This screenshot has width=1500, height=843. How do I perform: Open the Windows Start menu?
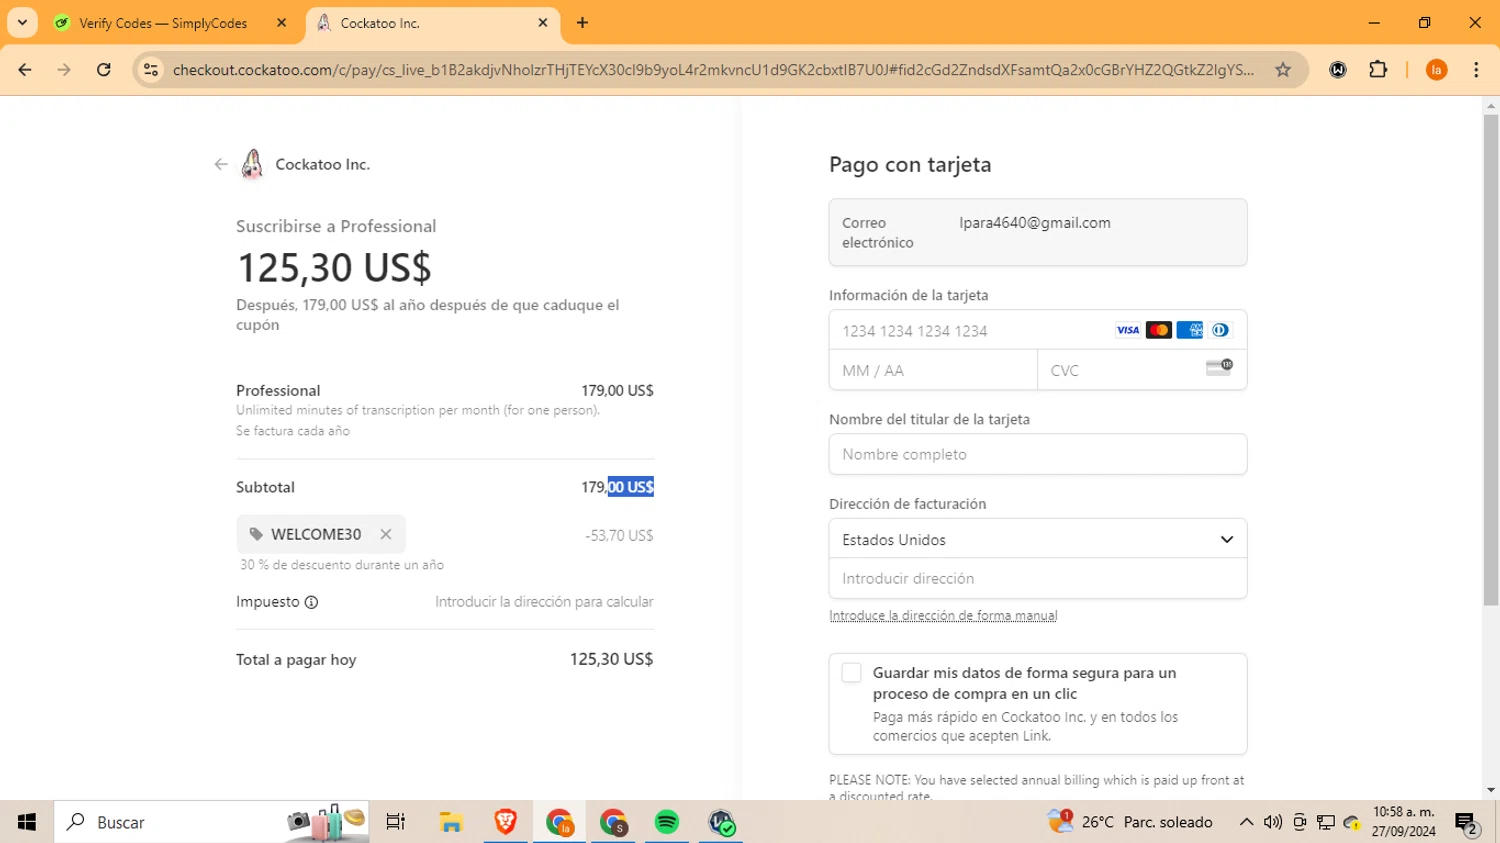tap(27, 822)
